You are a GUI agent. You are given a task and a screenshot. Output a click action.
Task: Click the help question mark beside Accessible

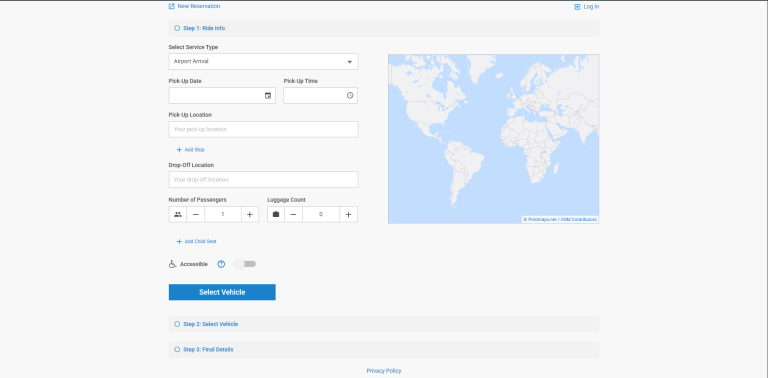[221, 264]
